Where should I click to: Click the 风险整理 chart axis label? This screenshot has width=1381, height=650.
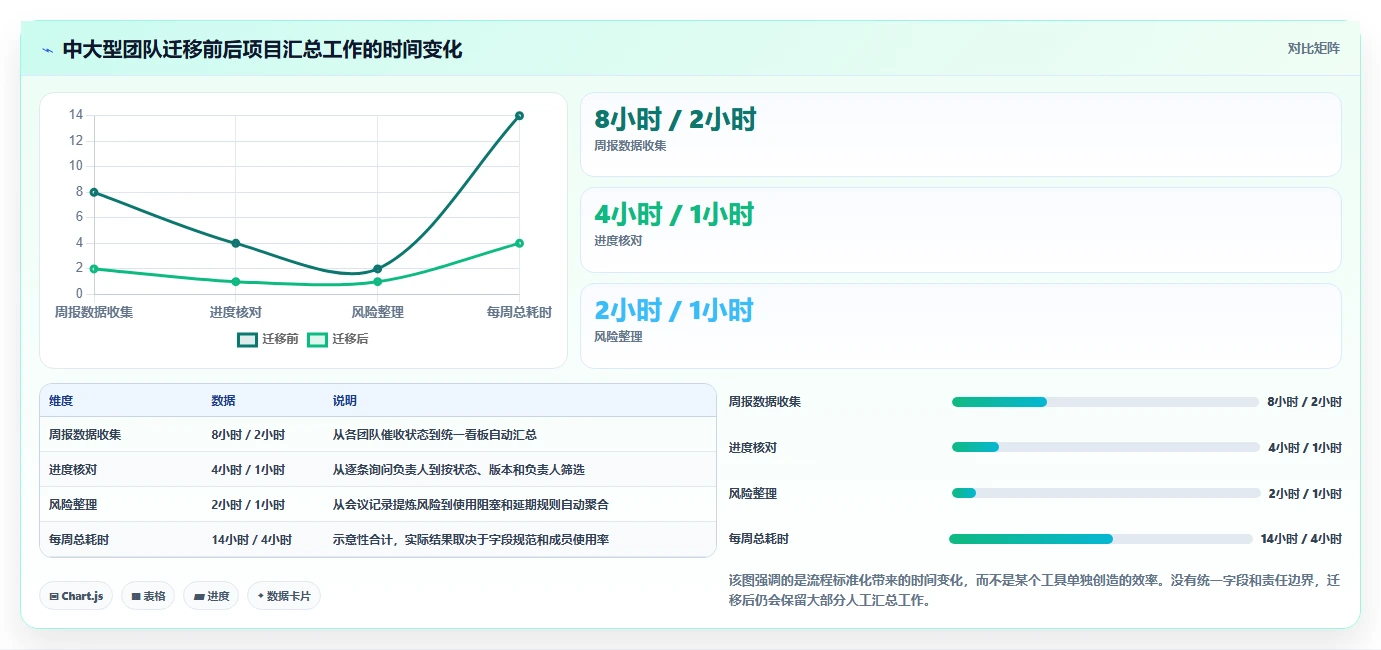tap(378, 312)
